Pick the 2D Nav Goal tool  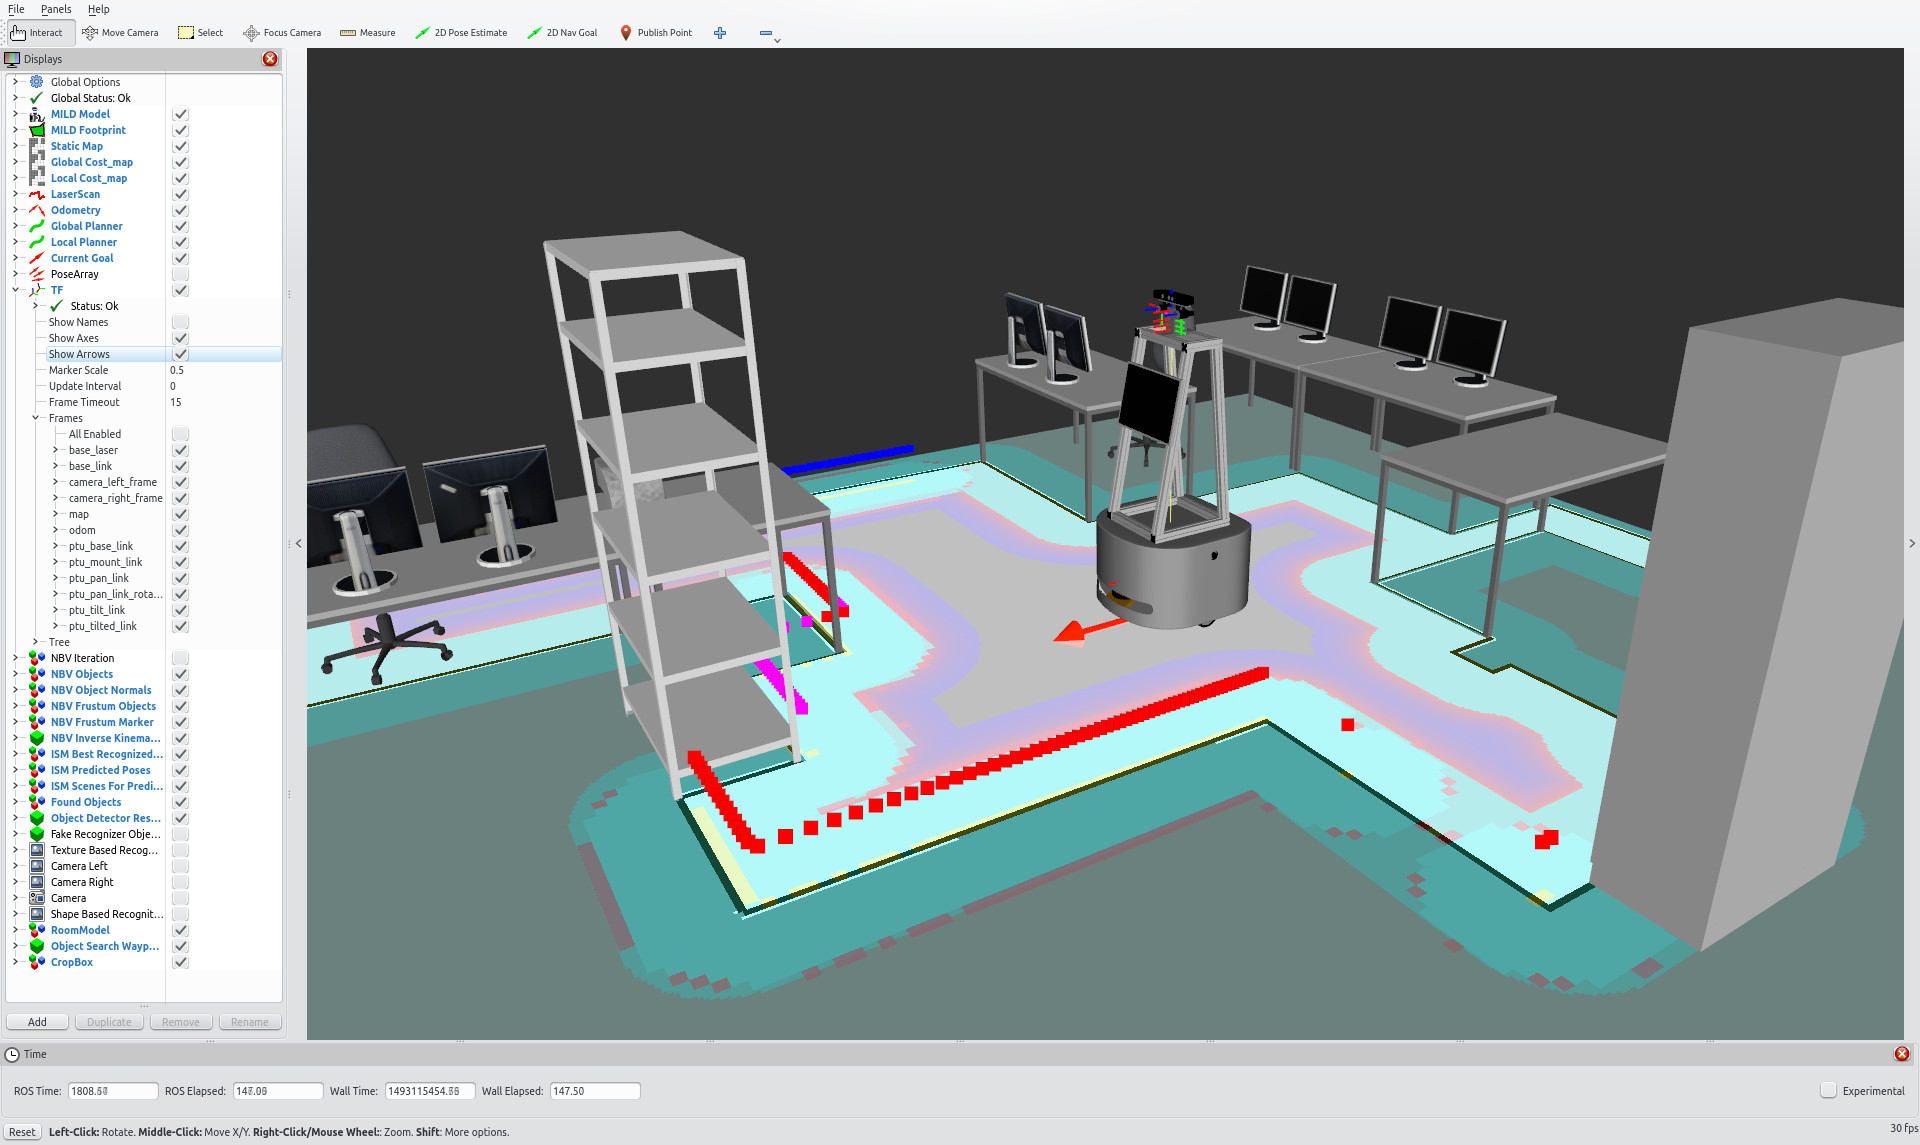point(562,33)
